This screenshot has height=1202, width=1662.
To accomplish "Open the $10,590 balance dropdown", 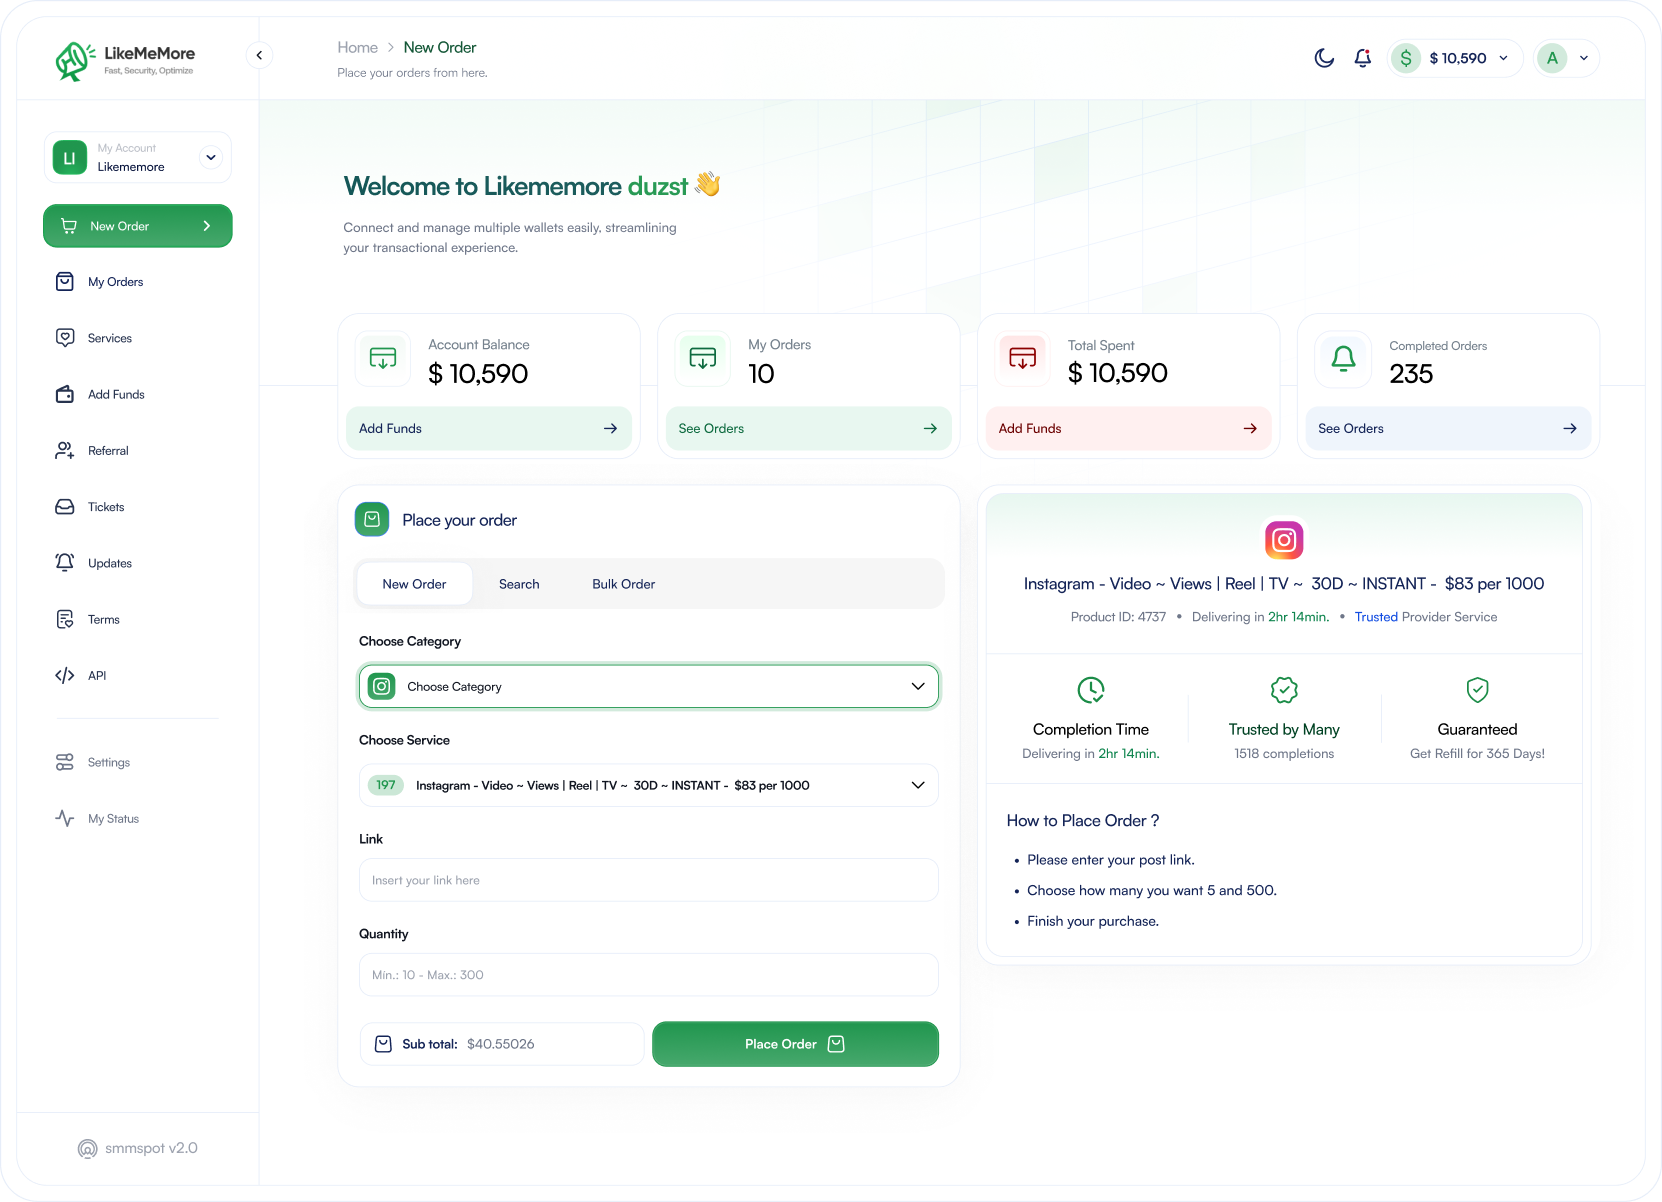I will tap(1457, 58).
